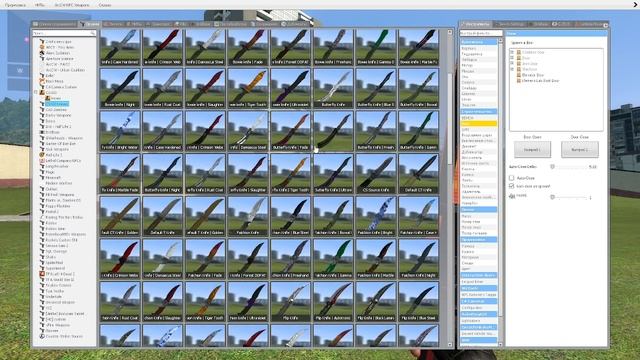Select Counter-Strike: Source in the category list
The width and height of the screenshot is (640, 360).
coord(60,336)
